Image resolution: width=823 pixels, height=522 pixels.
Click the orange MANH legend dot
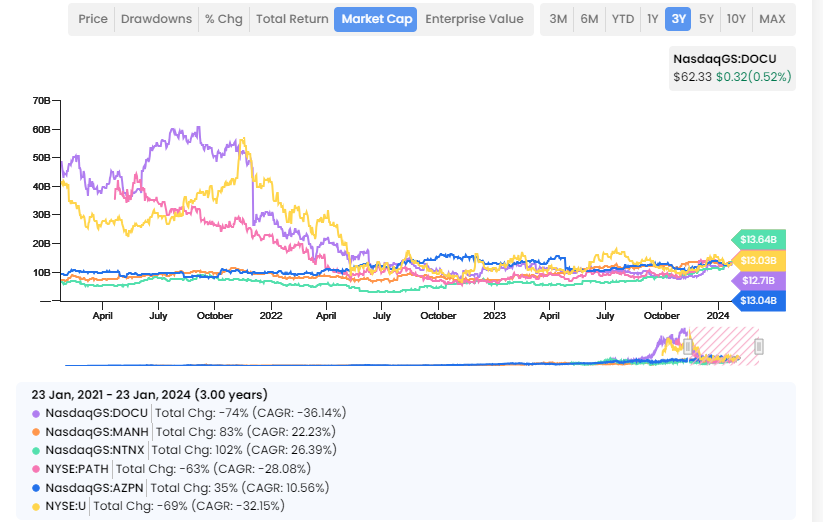point(36,432)
